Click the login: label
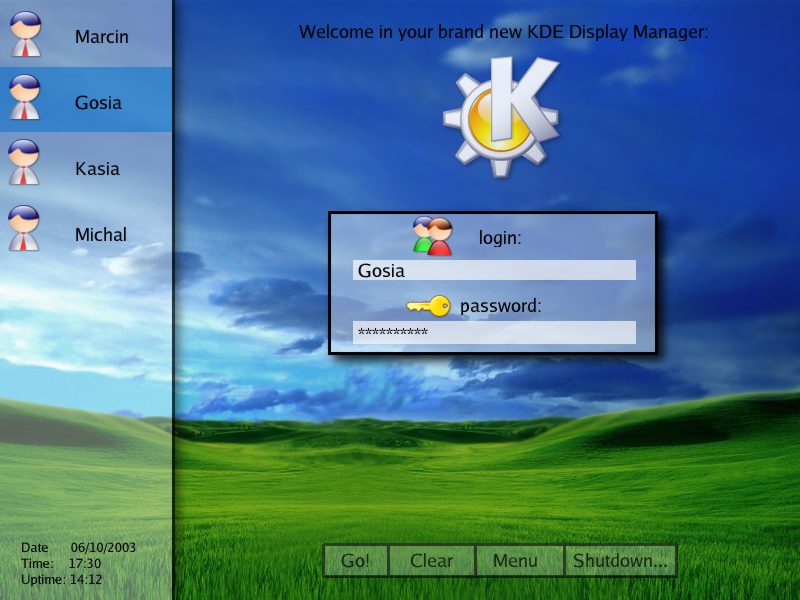This screenshot has width=800, height=600. (500, 238)
